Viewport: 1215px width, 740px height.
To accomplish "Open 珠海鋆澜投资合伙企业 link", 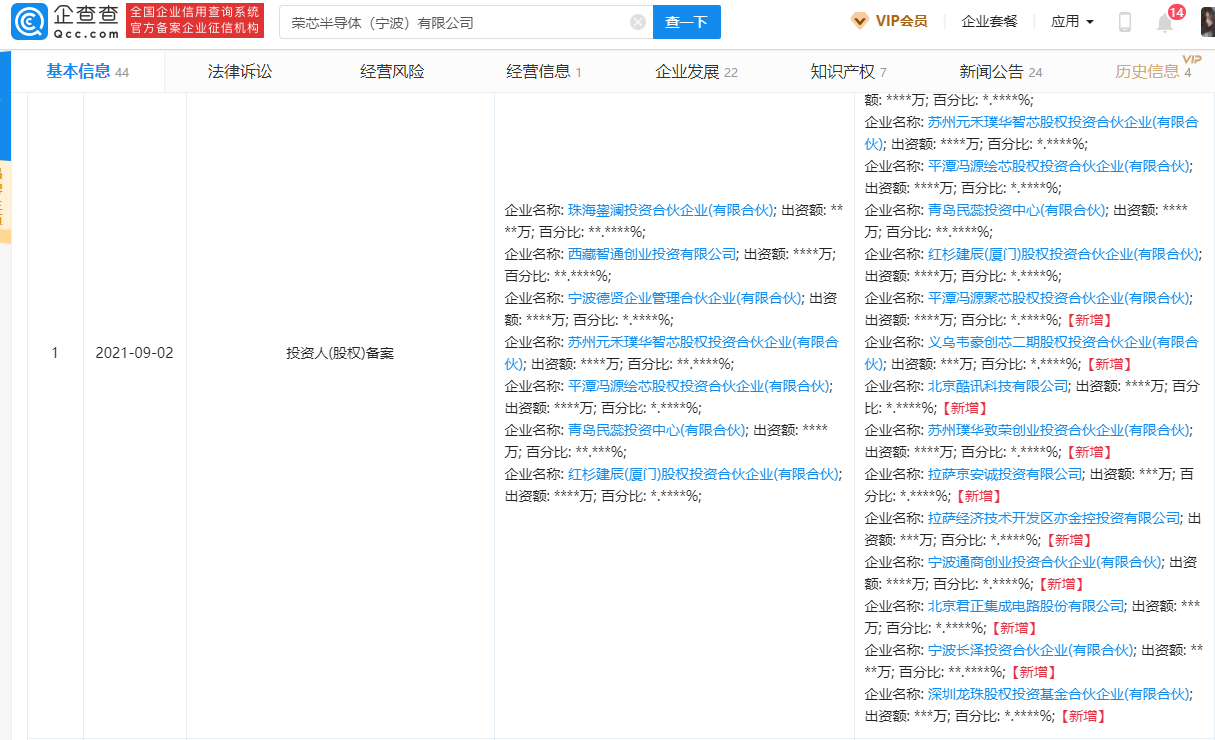I will pyautogui.click(x=671, y=210).
